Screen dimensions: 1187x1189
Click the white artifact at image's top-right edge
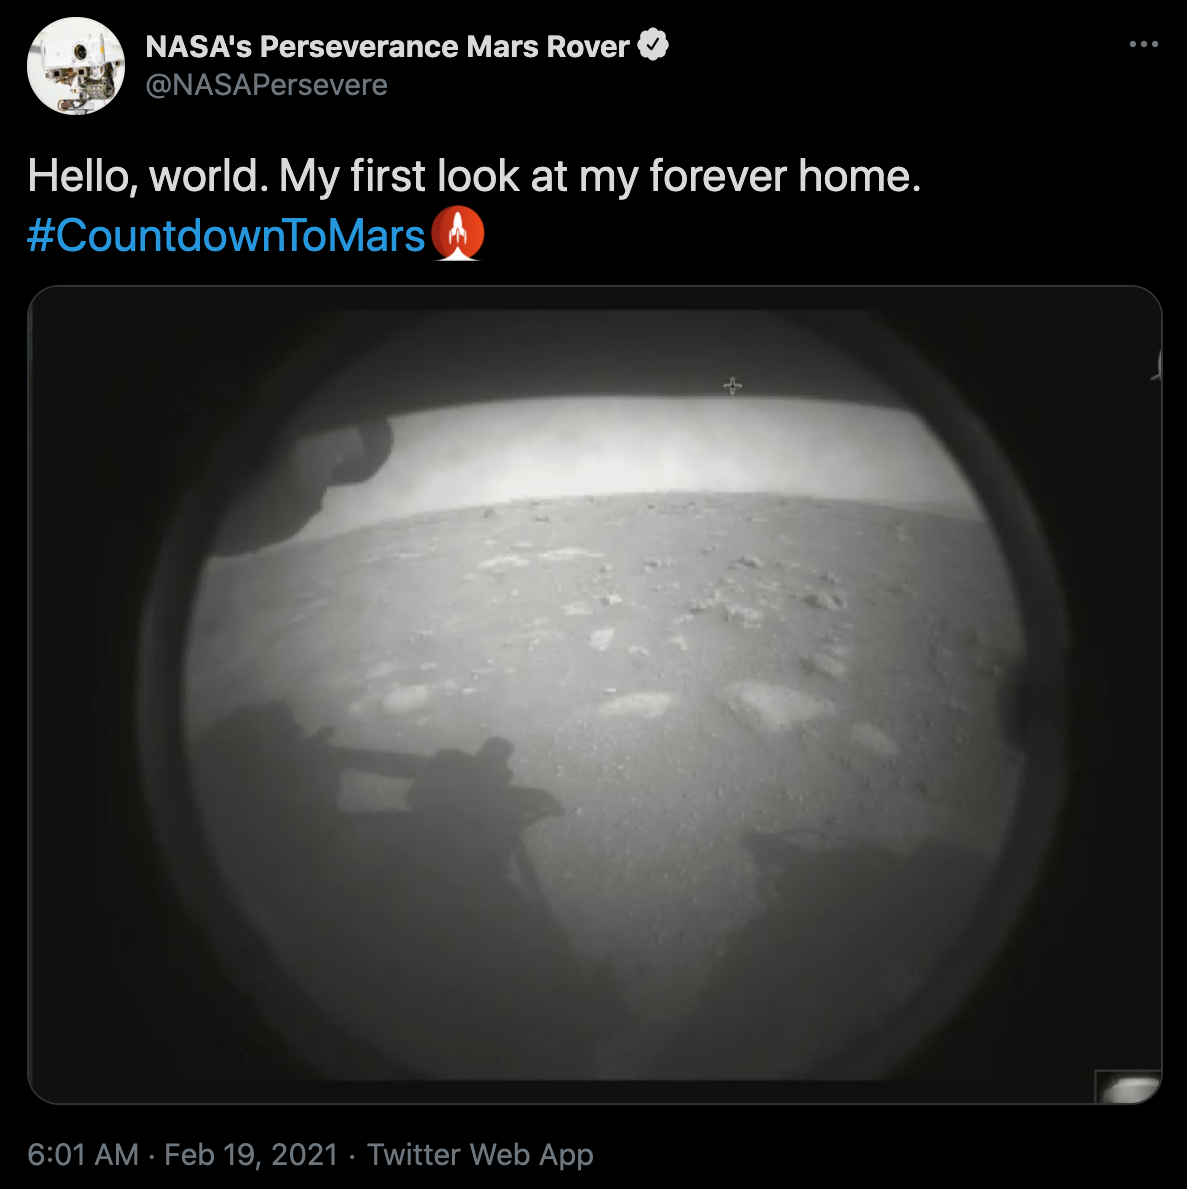[1157, 366]
